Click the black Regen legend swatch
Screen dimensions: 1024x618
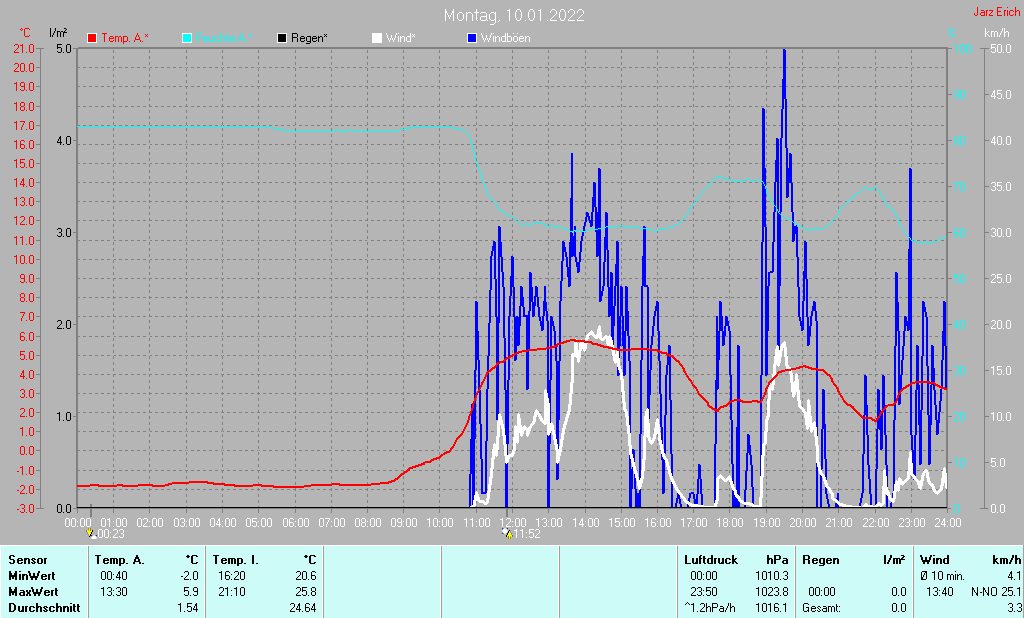pyautogui.click(x=281, y=38)
